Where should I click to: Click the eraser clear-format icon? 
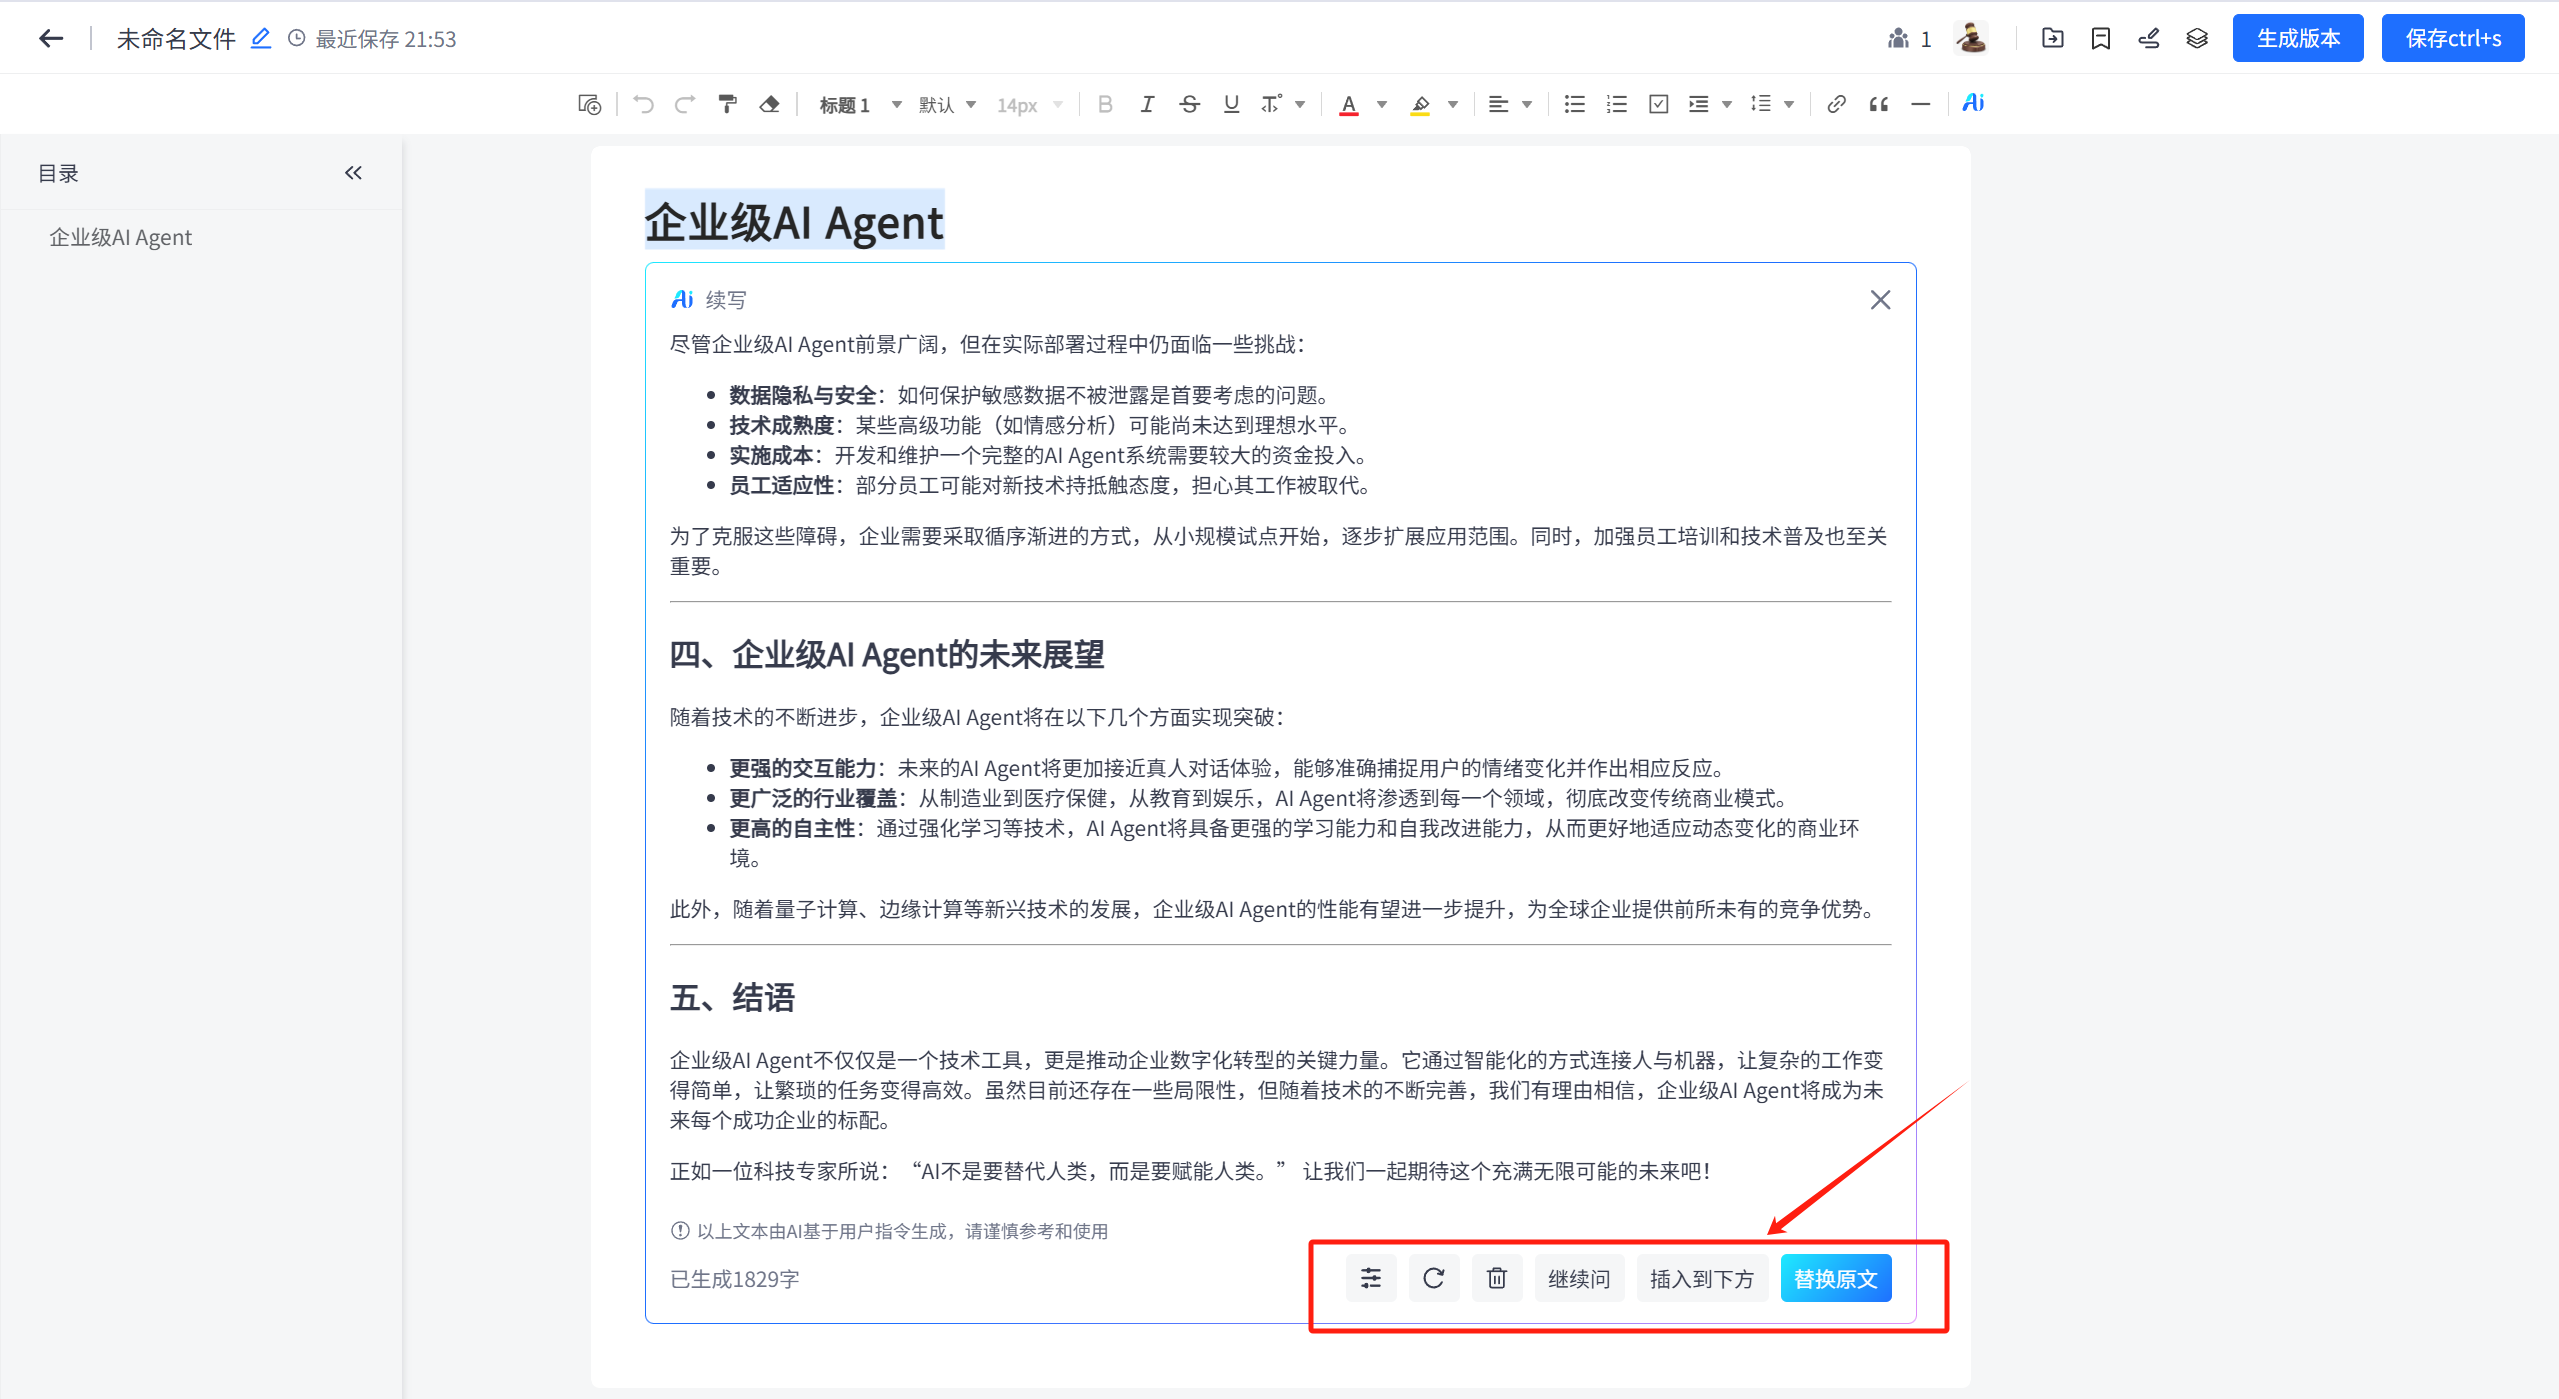[x=769, y=104]
